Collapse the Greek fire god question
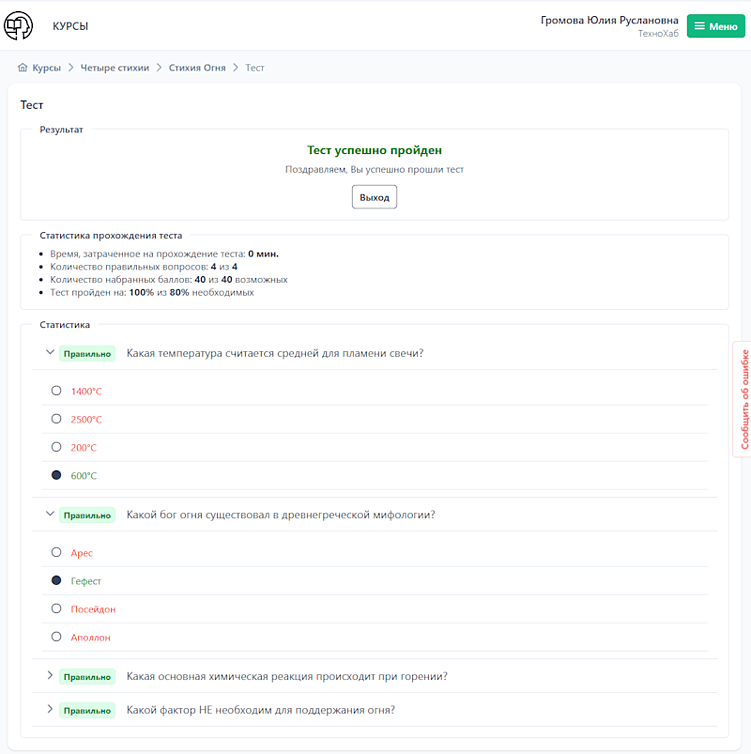Viewport: 751px width, 754px height. [50, 514]
